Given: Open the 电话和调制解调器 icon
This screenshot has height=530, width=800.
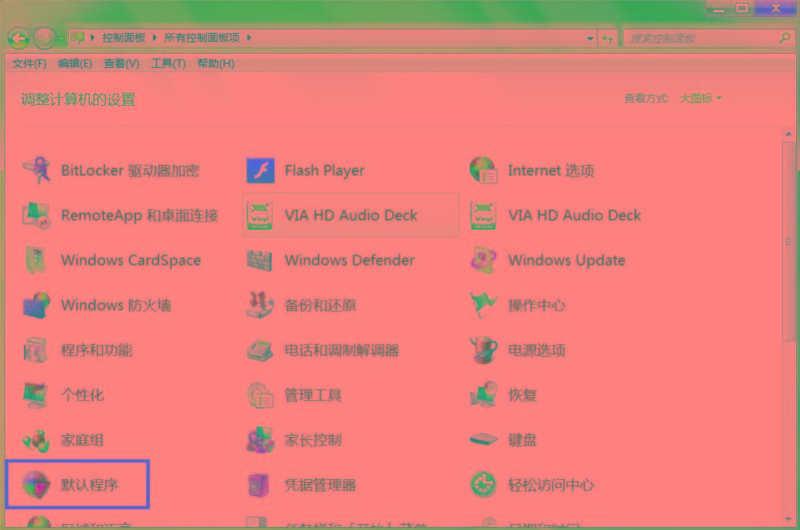Looking at the screenshot, I should pyautogui.click(x=260, y=350).
